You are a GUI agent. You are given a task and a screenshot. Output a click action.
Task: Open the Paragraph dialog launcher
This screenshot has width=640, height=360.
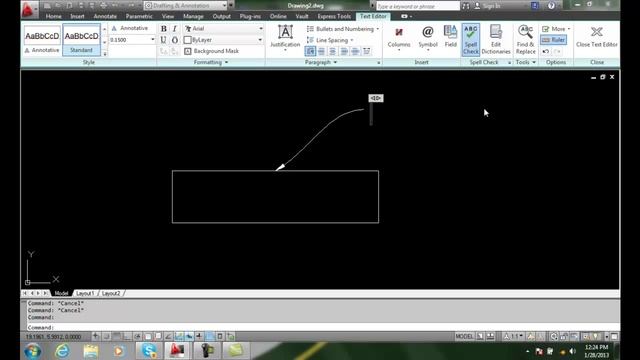tap(379, 63)
